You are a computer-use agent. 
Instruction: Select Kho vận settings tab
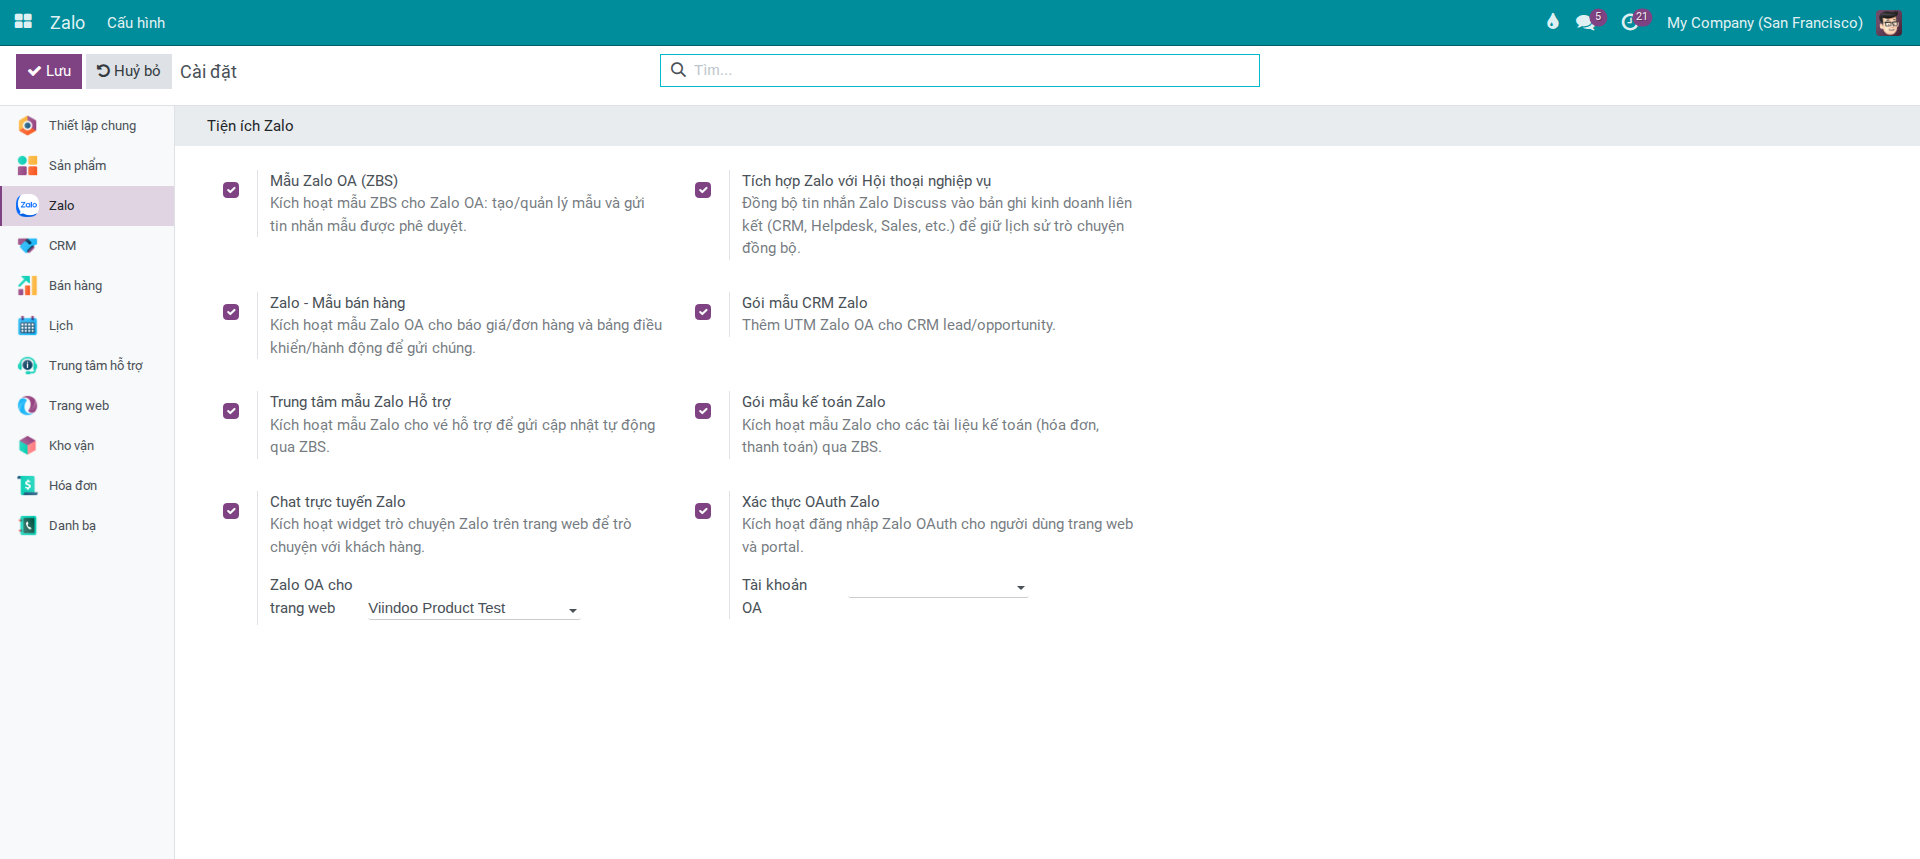(x=87, y=446)
